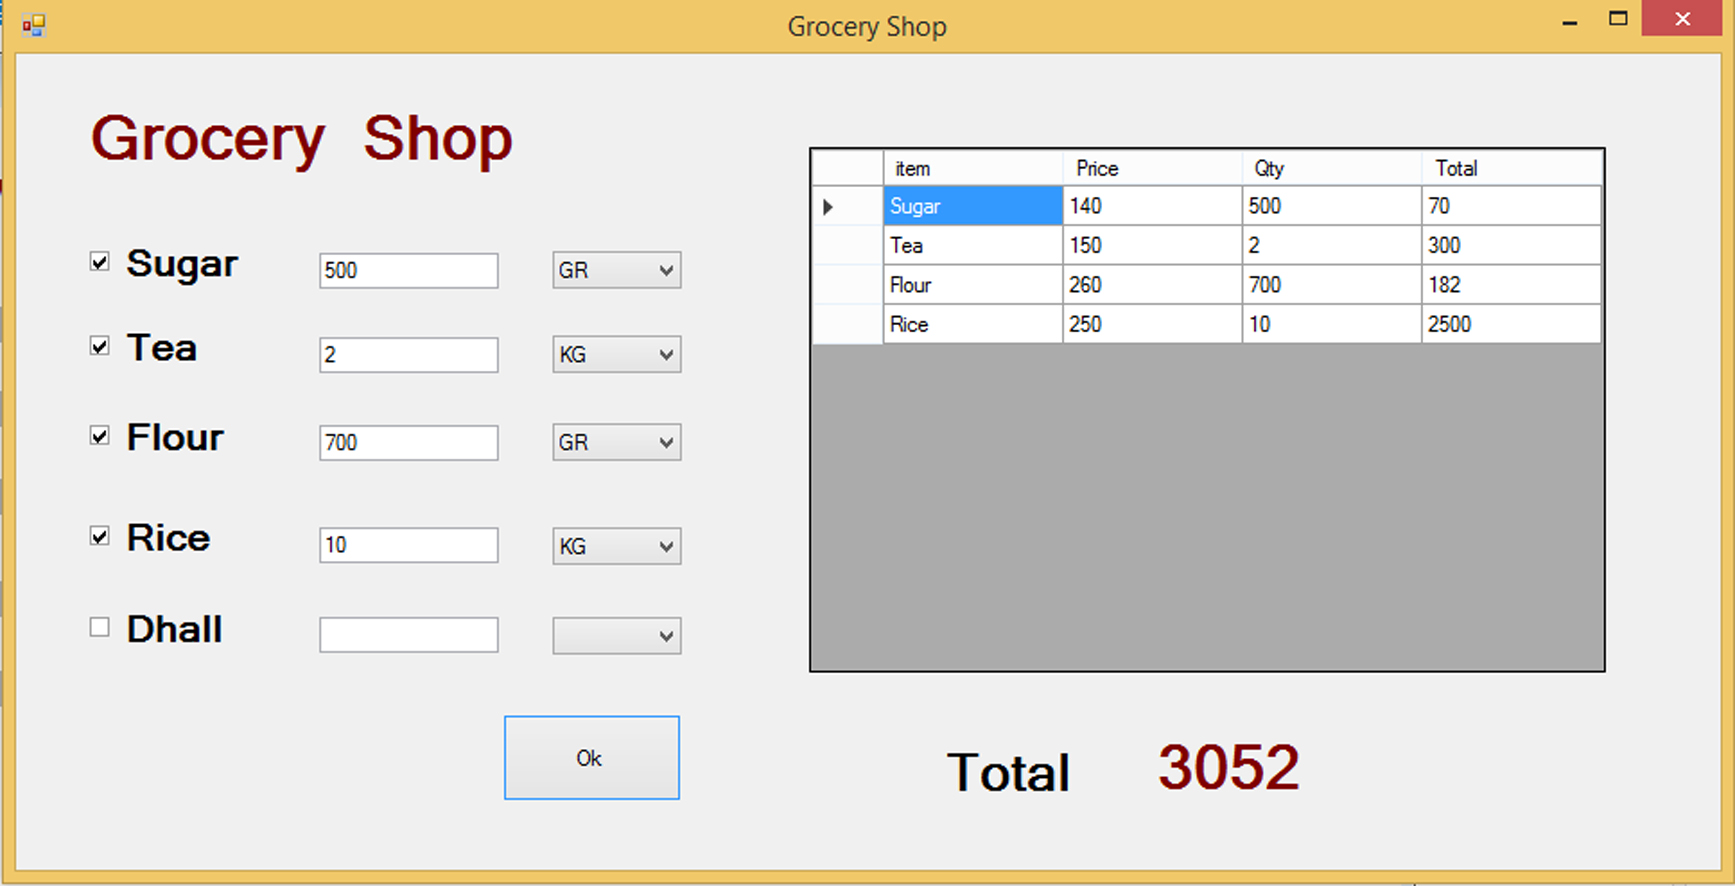The width and height of the screenshot is (1735, 886).
Task: Click the Tea row header selector
Action: 848,245
